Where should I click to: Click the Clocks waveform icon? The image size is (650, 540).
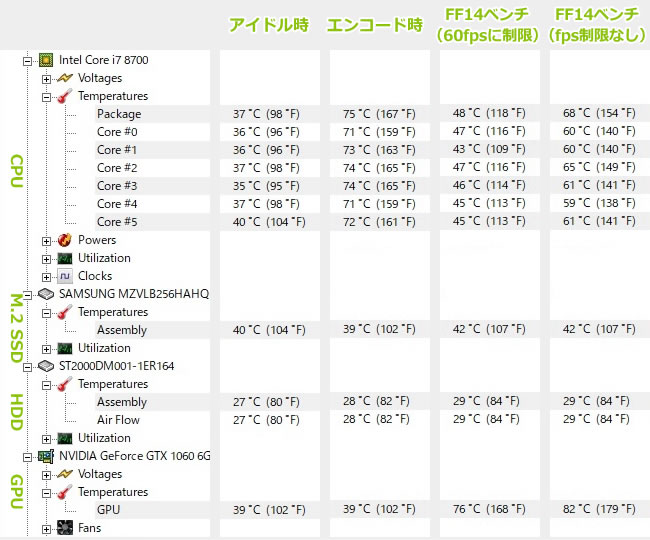click(65, 276)
